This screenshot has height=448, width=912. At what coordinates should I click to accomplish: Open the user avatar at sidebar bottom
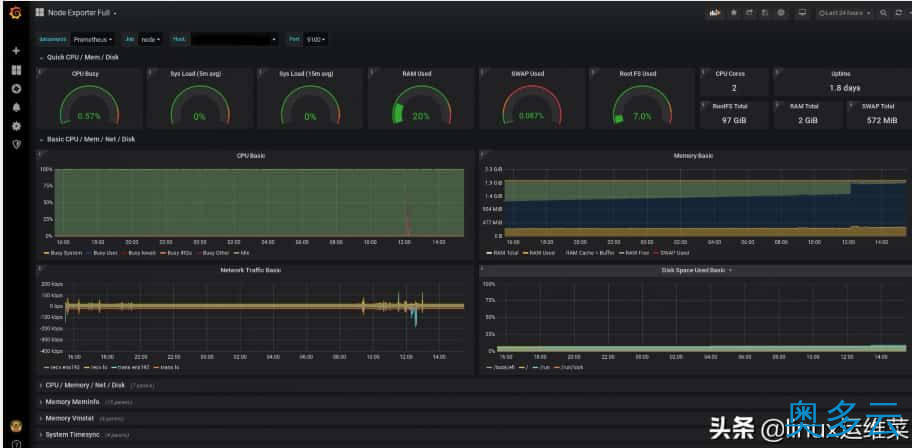point(16,426)
